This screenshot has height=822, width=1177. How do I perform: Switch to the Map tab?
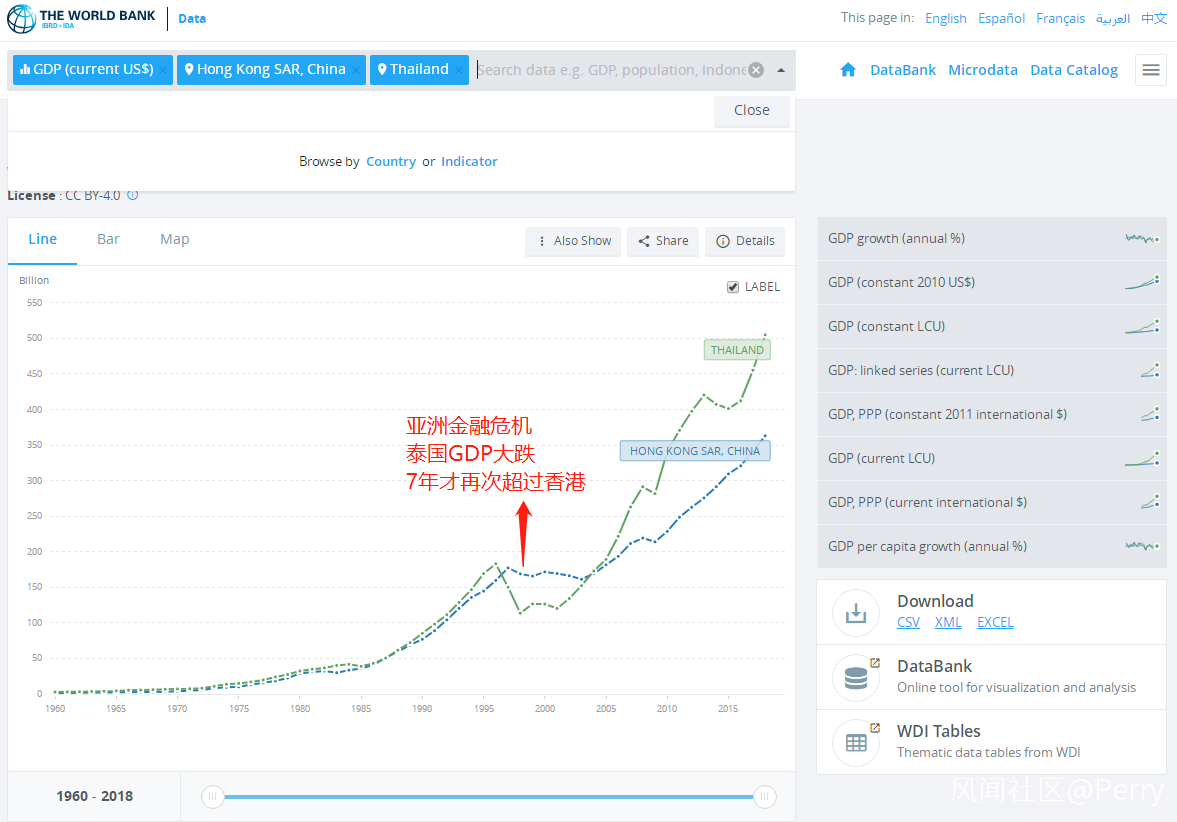174,239
